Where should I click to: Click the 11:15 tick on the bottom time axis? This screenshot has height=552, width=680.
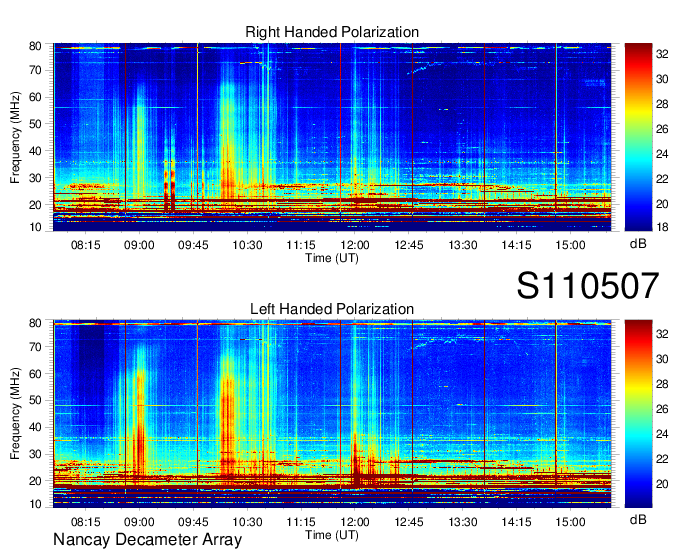(x=301, y=522)
